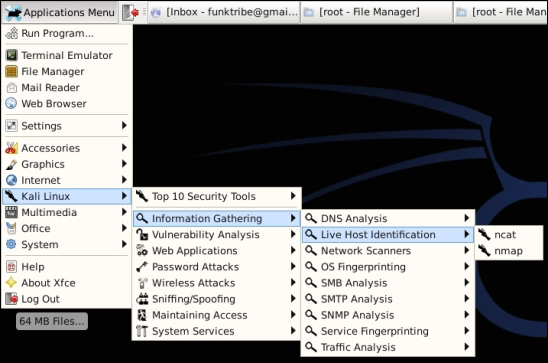Expand Top 10 Security Tools arrow
The image size is (548, 363).
293,196
